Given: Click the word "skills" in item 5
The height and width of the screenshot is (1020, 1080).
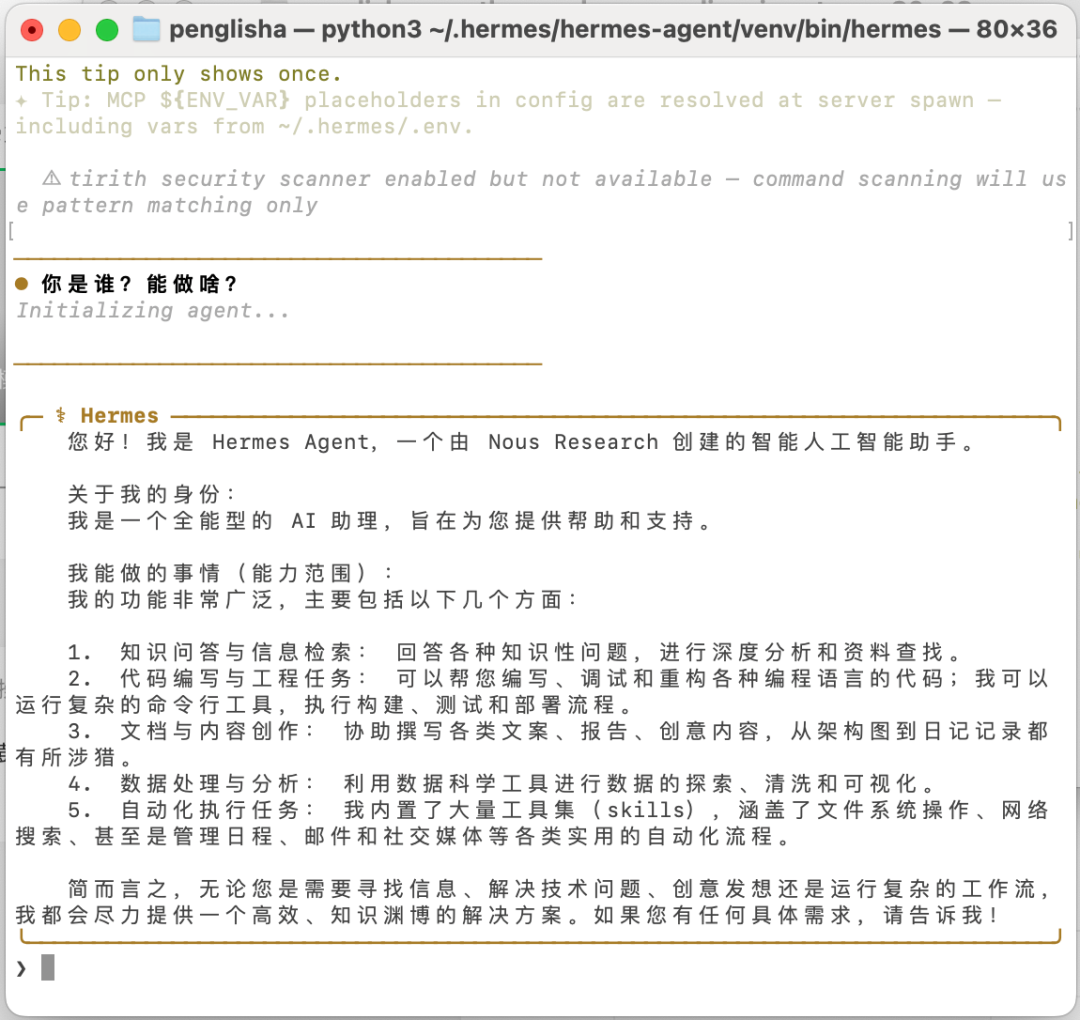Looking at the screenshot, I should point(647,810).
